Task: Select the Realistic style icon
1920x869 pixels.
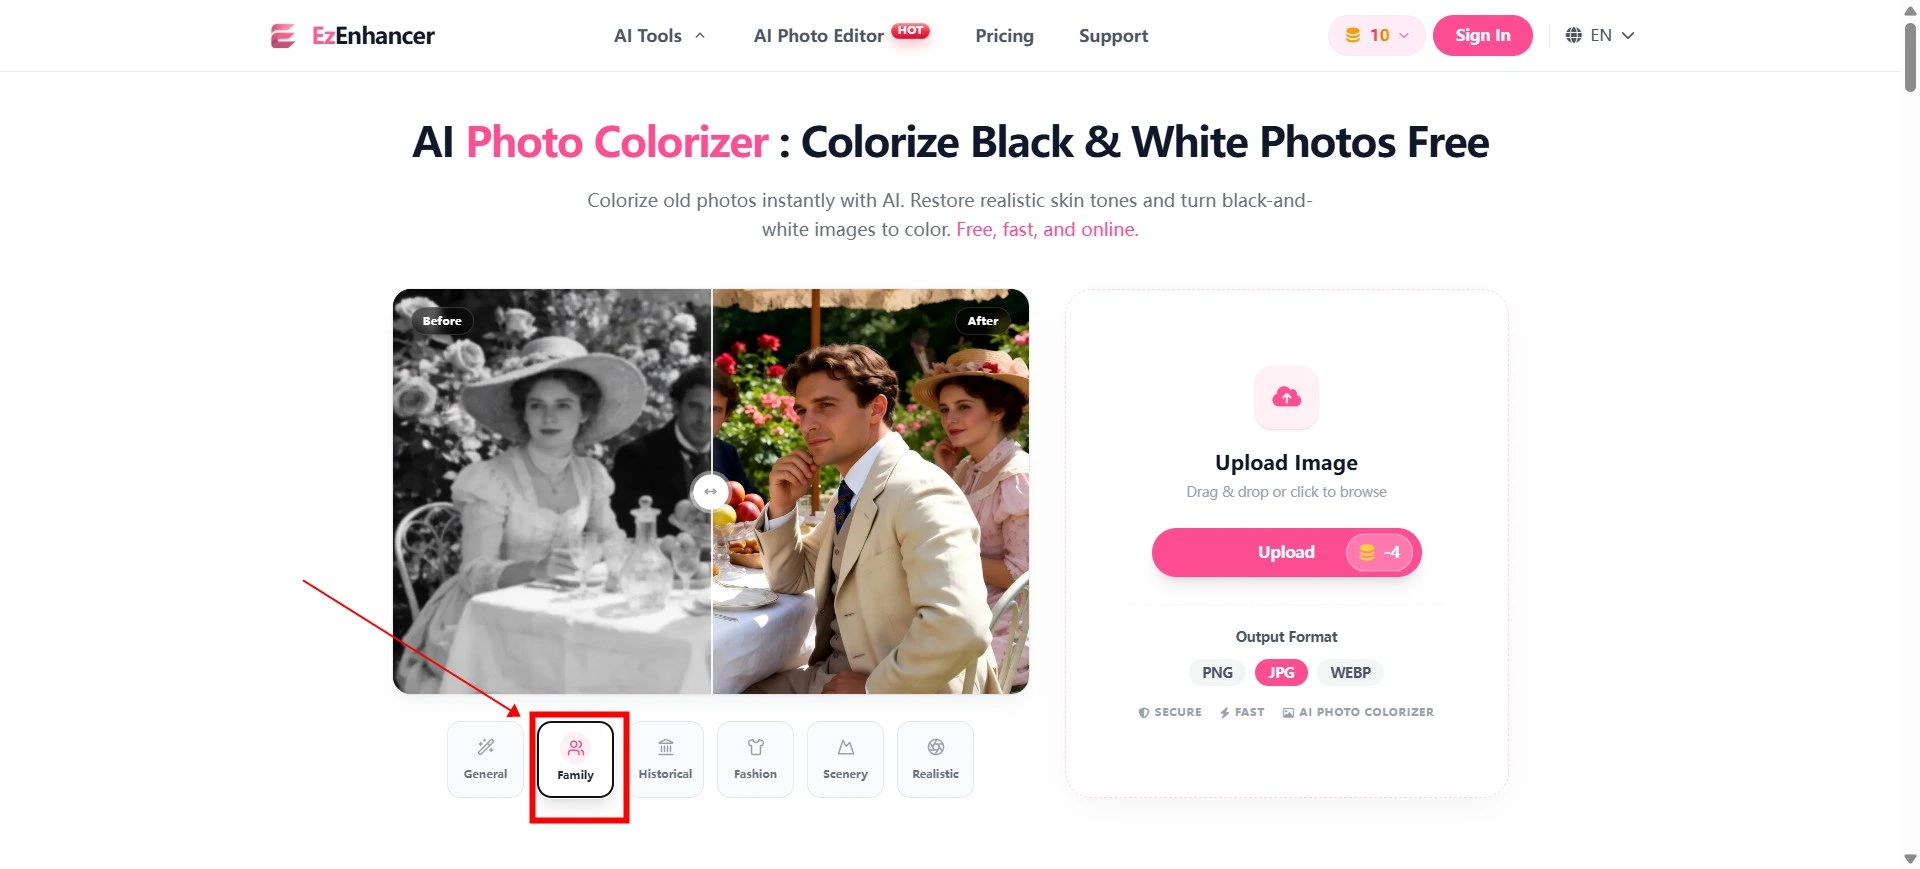Action: [936, 747]
